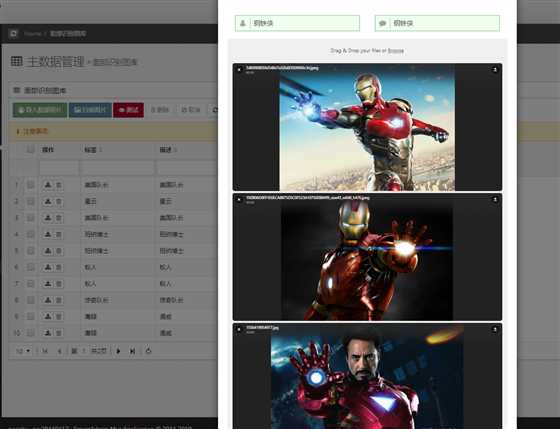
Task: Tick the checkbox for row 2
Action: tap(31, 201)
